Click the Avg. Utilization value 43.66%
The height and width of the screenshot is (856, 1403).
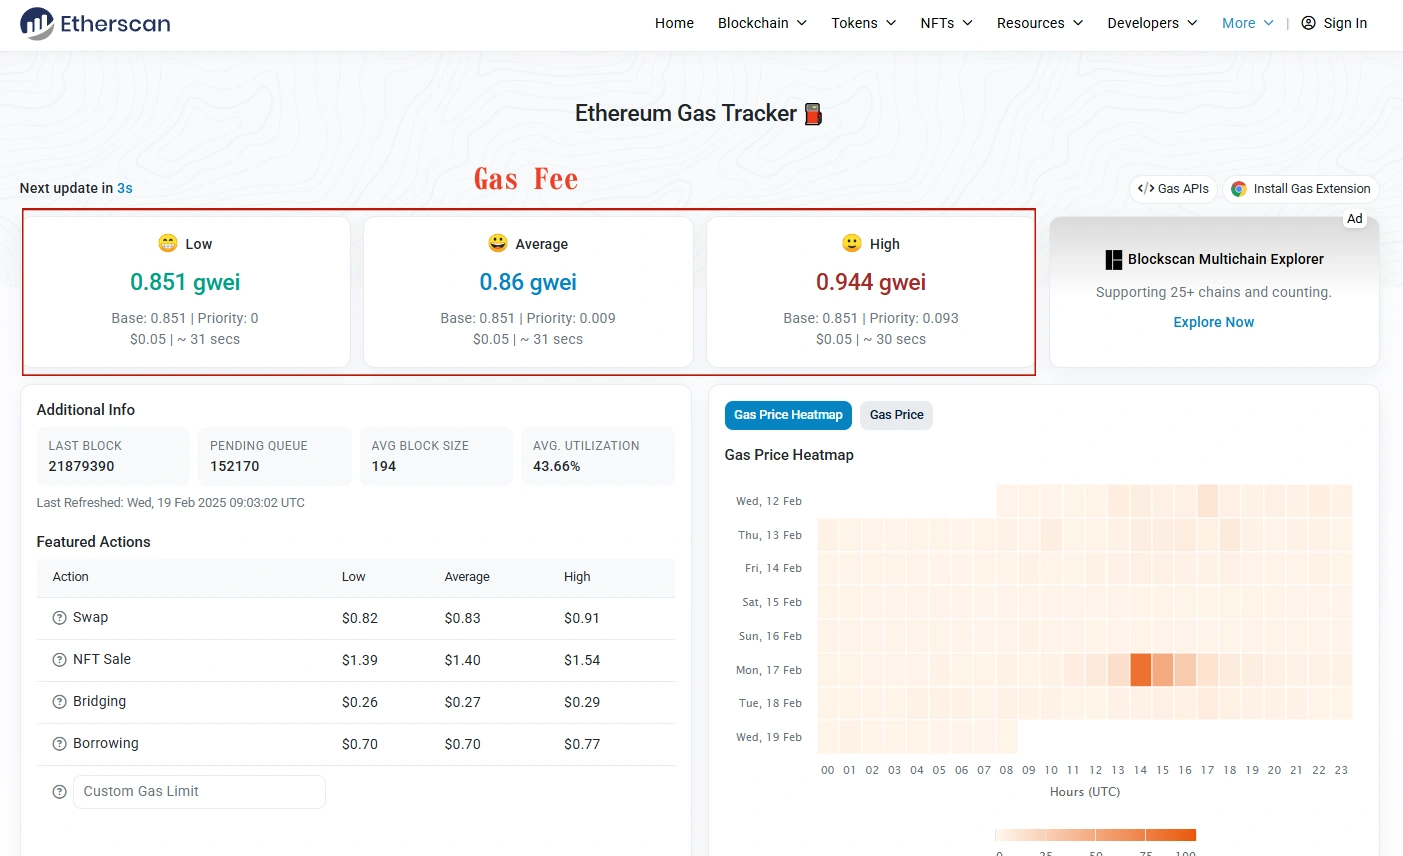(x=557, y=467)
